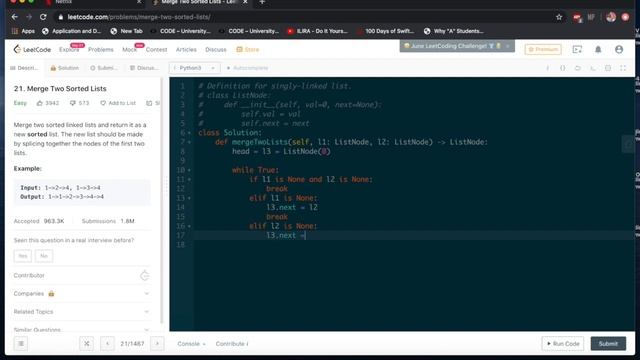Reset code to default with revert icon

(x=578, y=68)
